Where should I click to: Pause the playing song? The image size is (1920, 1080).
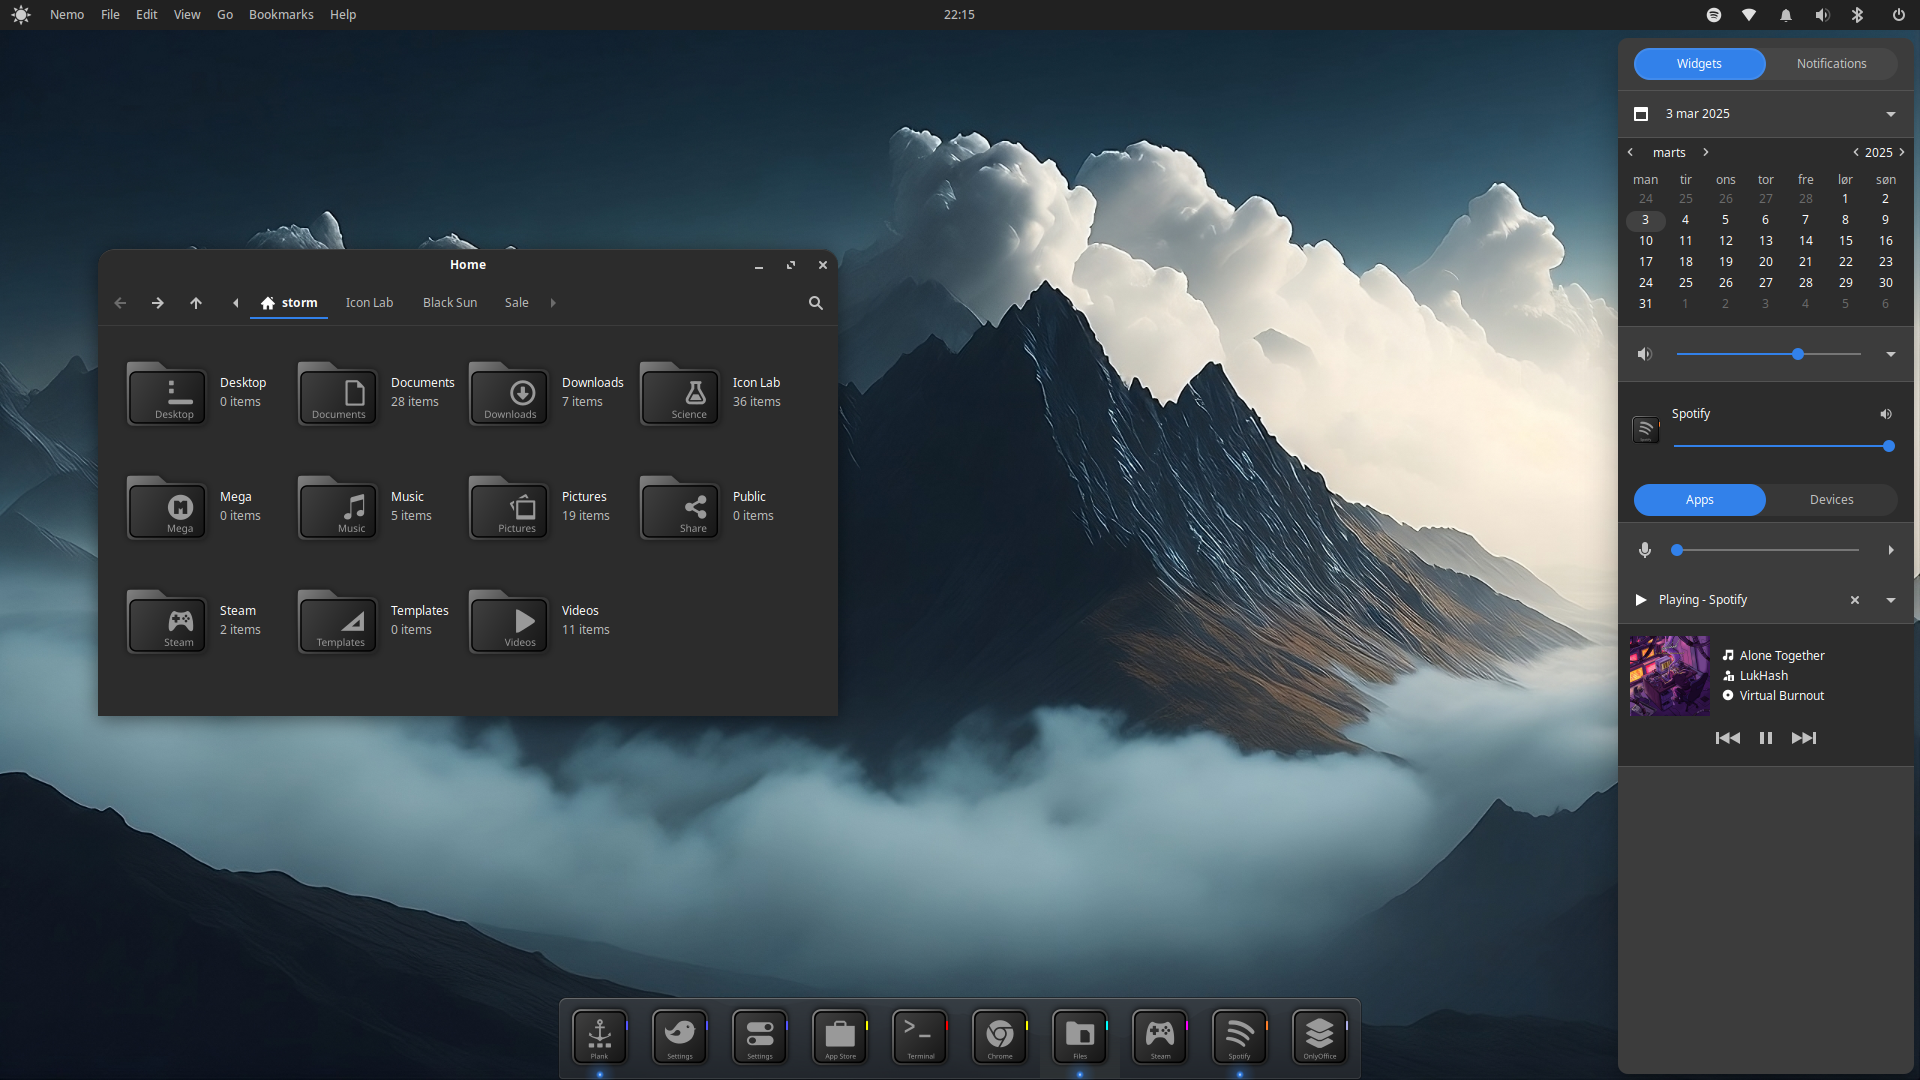(1766, 738)
